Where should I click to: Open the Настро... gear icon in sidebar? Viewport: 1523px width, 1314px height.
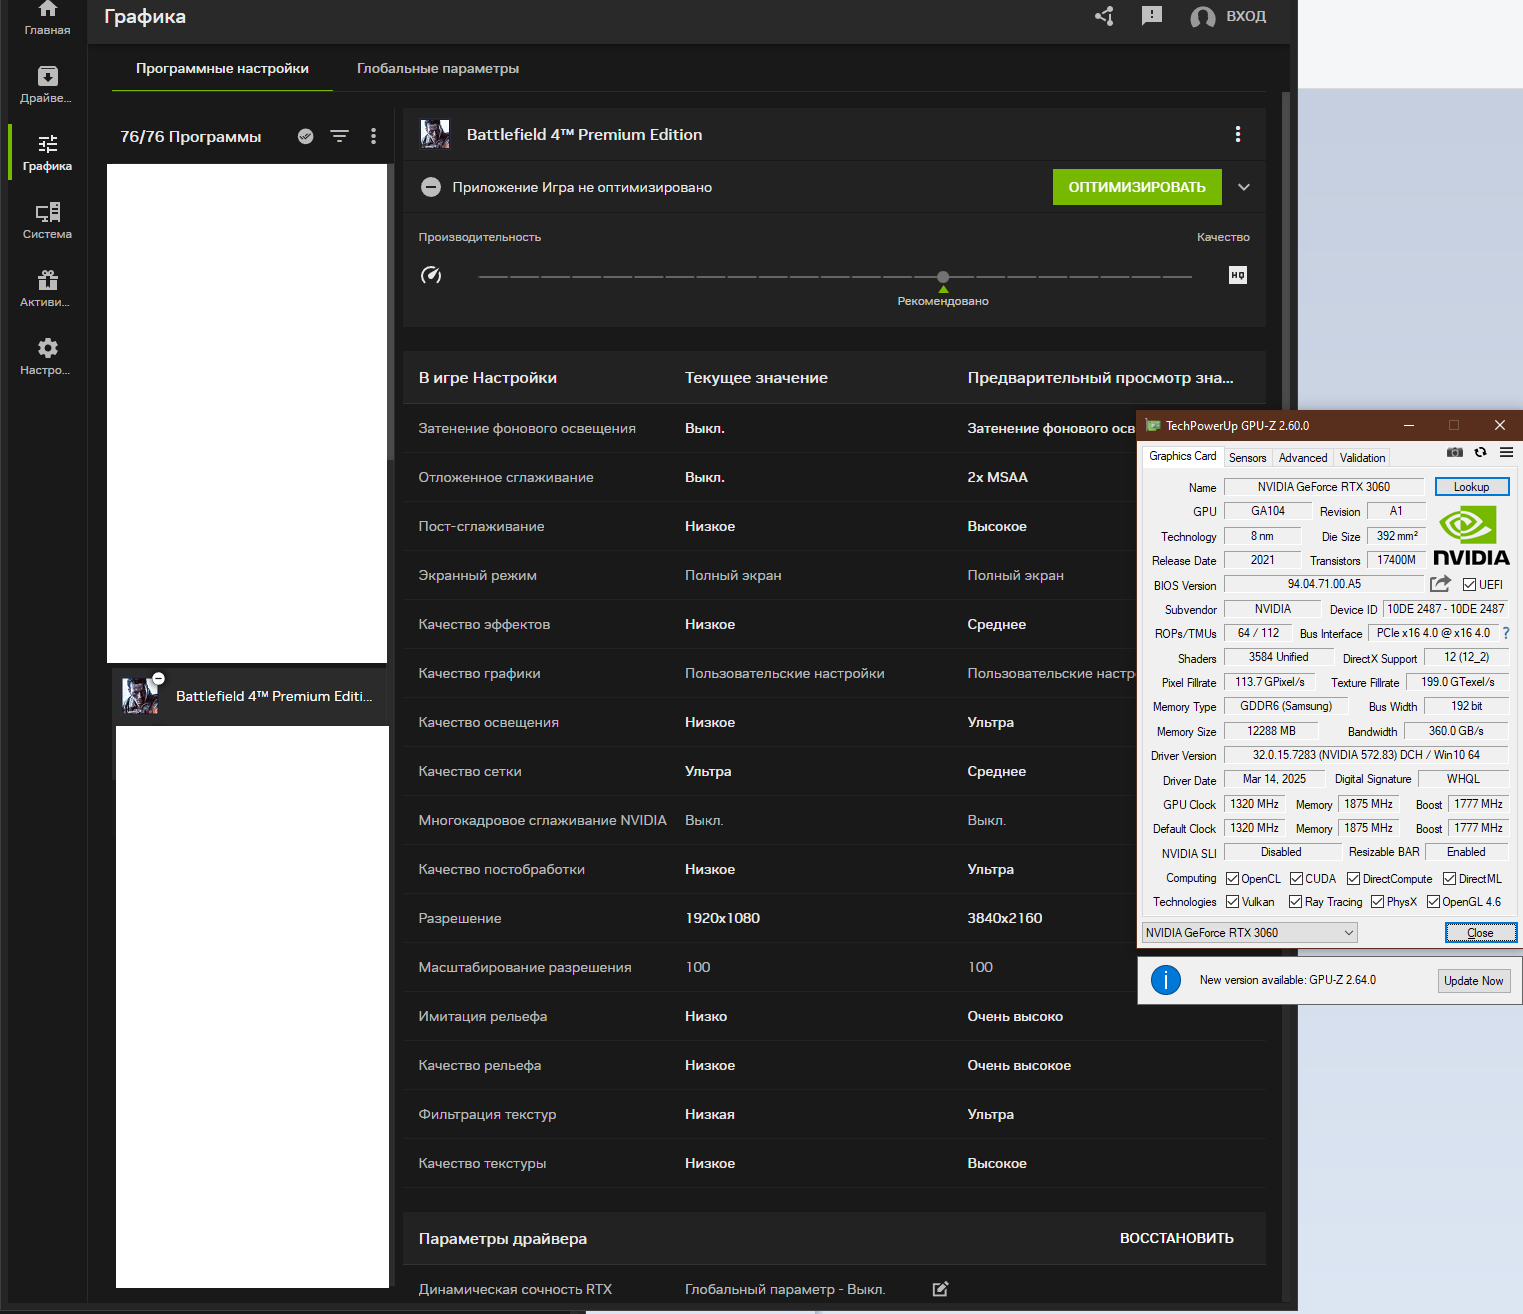pos(47,348)
